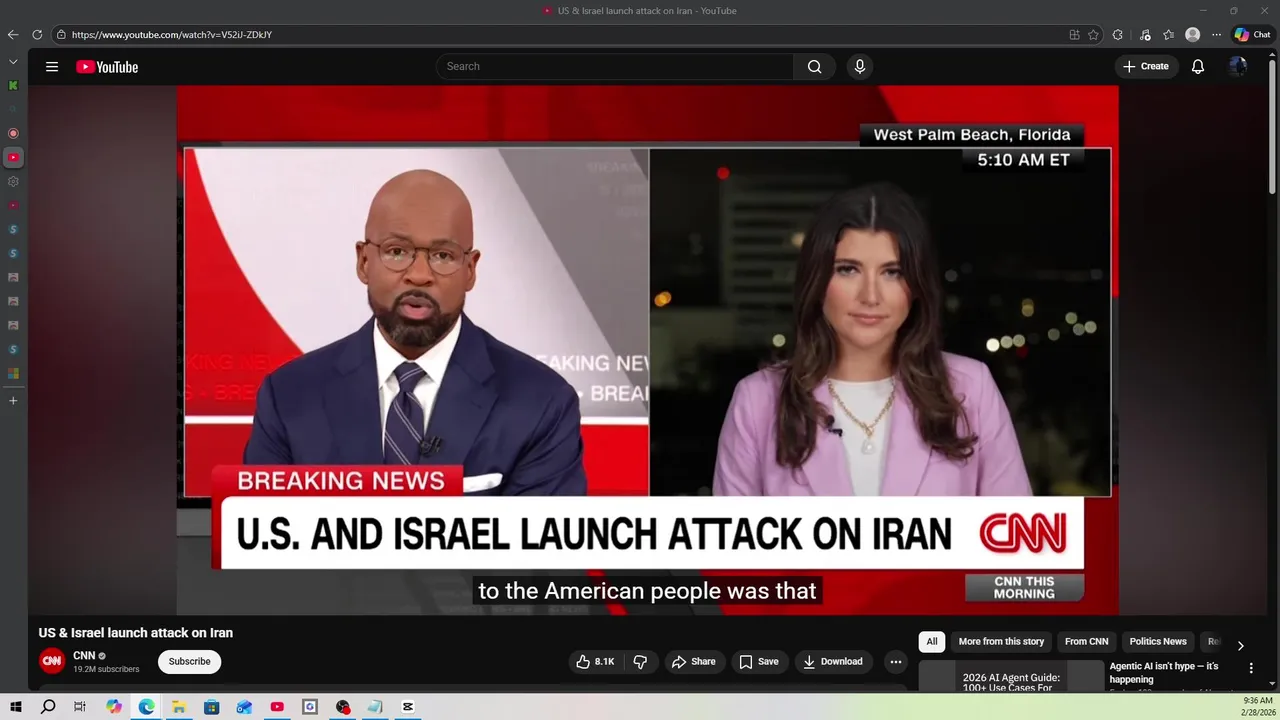1280x720 pixels.
Task: Open the 2026 AI Agent Guide thumbnail
Action: point(1011,676)
